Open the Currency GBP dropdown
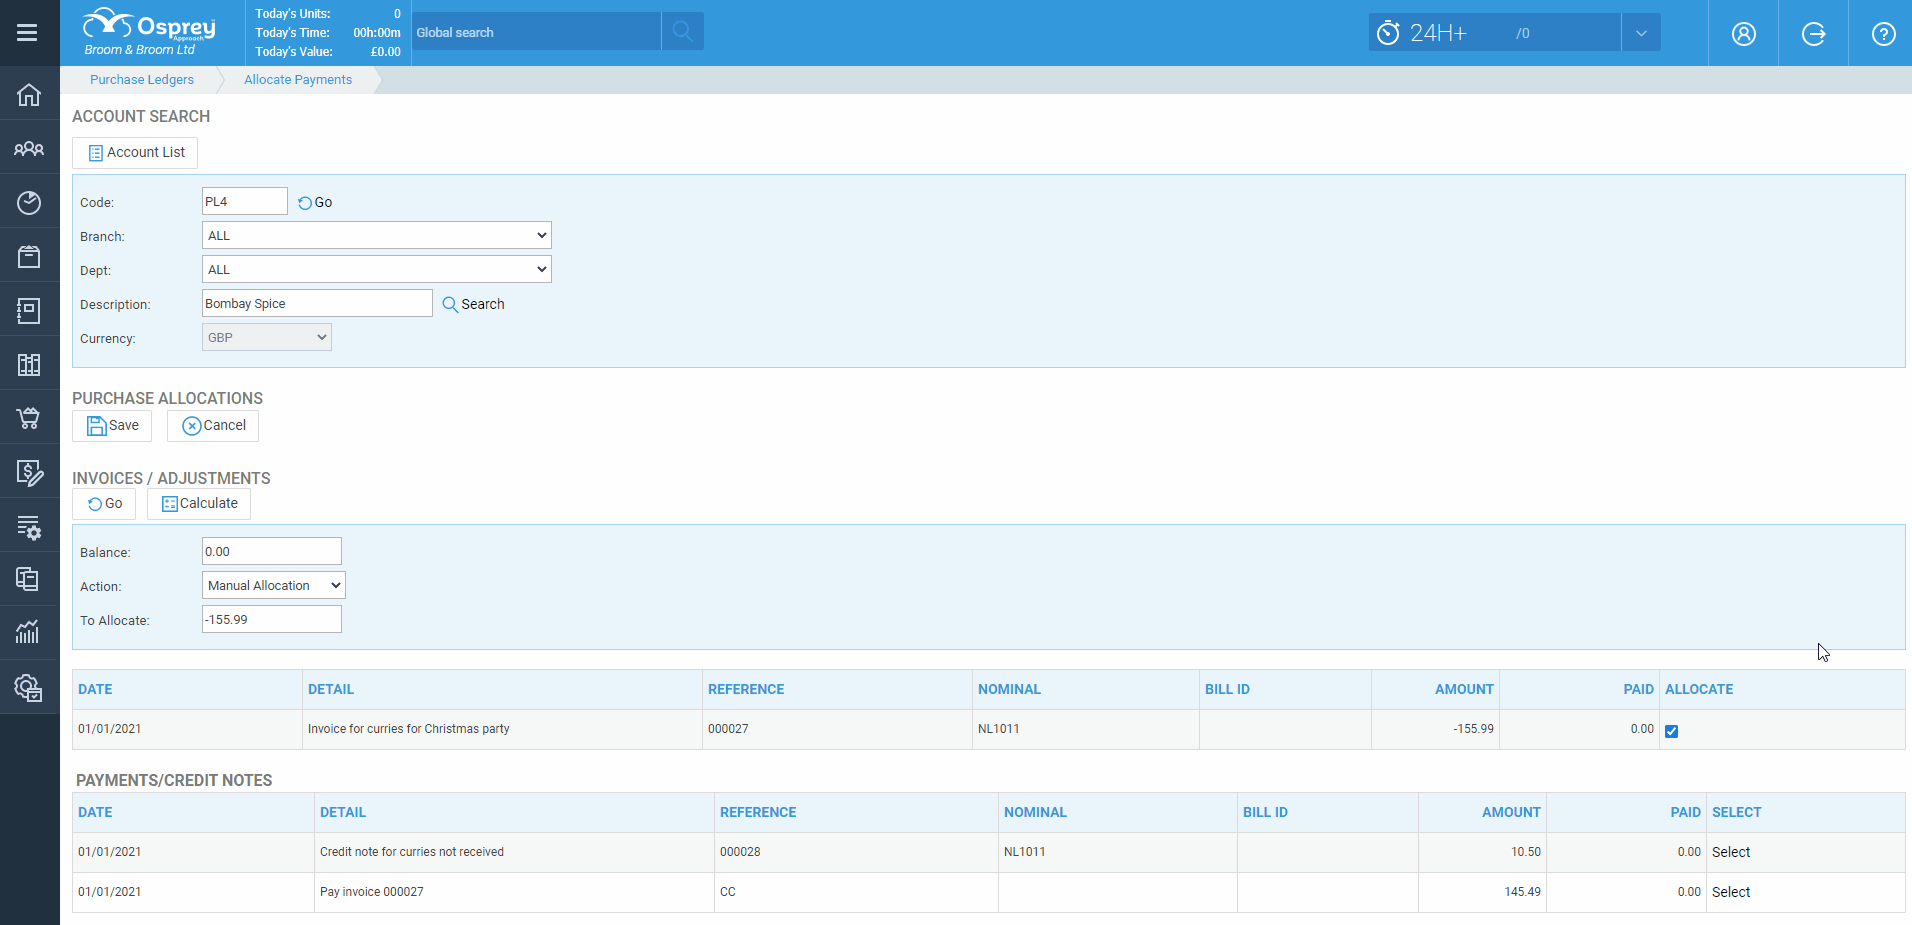This screenshot has height=925, width=1912. pyautogui.click(x=267, y=338)
